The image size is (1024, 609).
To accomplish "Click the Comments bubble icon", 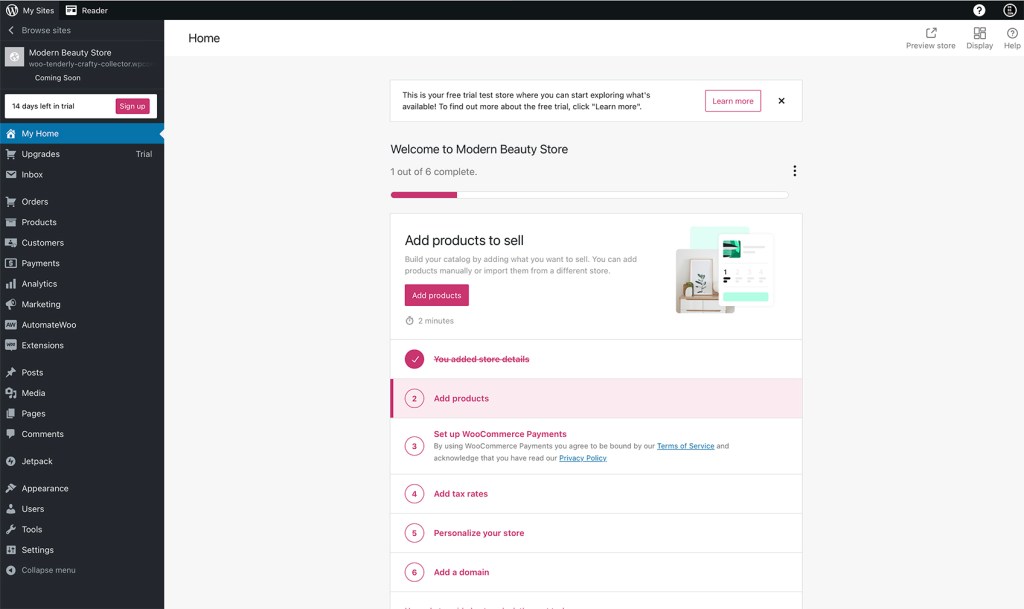I will point(10,433).
